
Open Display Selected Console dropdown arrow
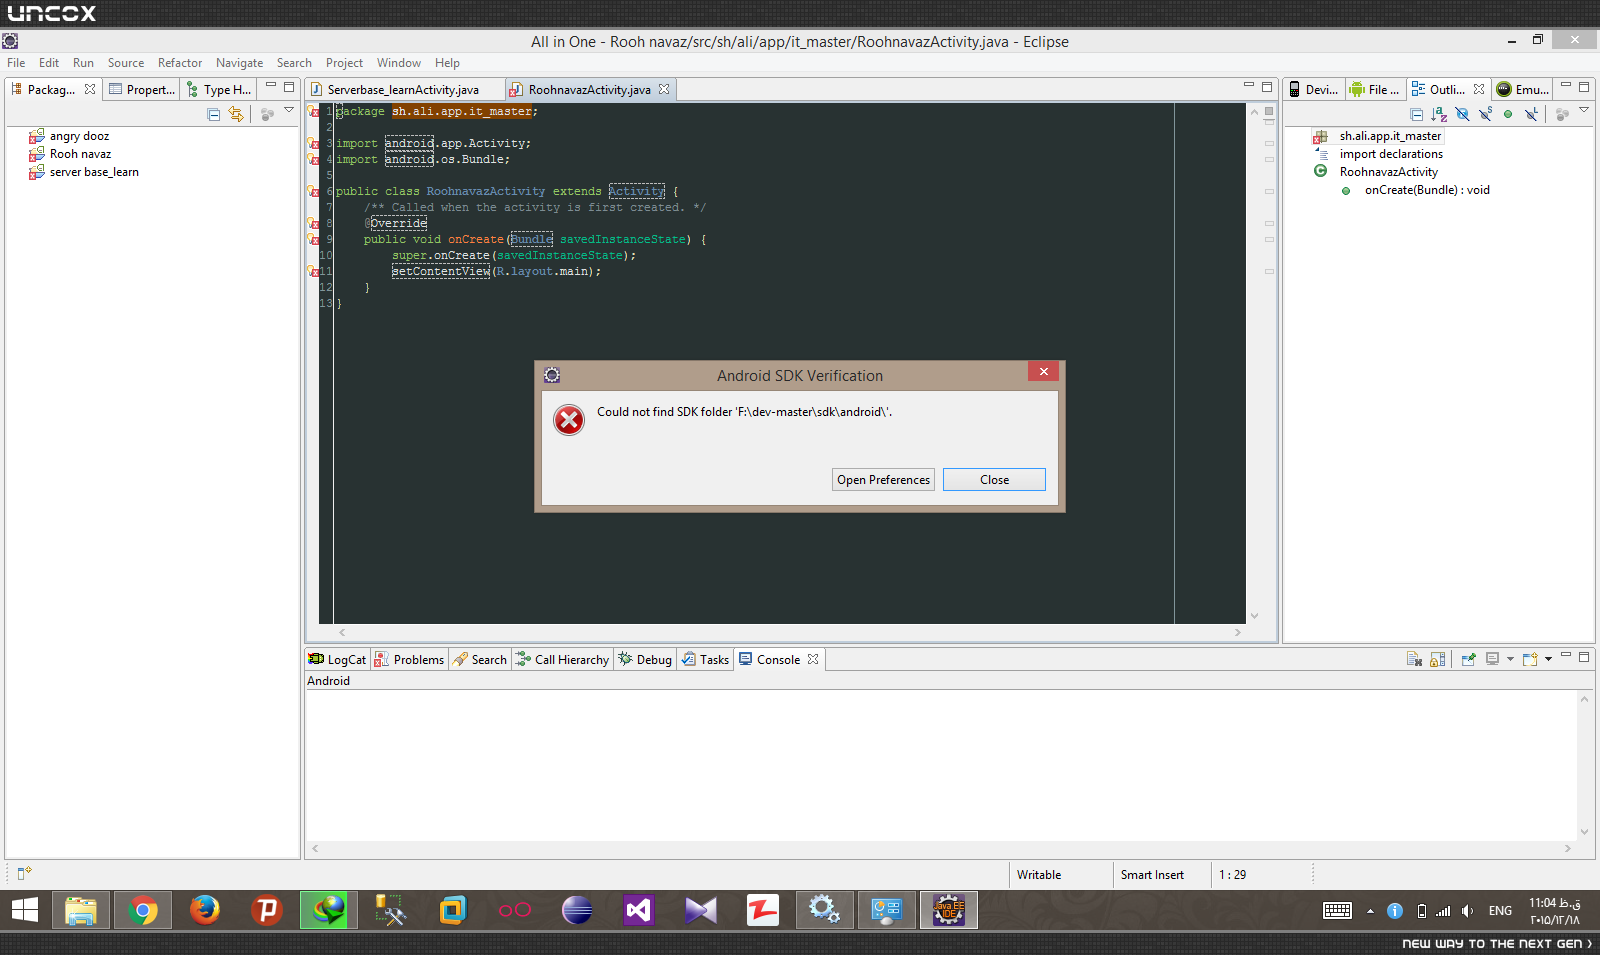tap(1510, 659)
